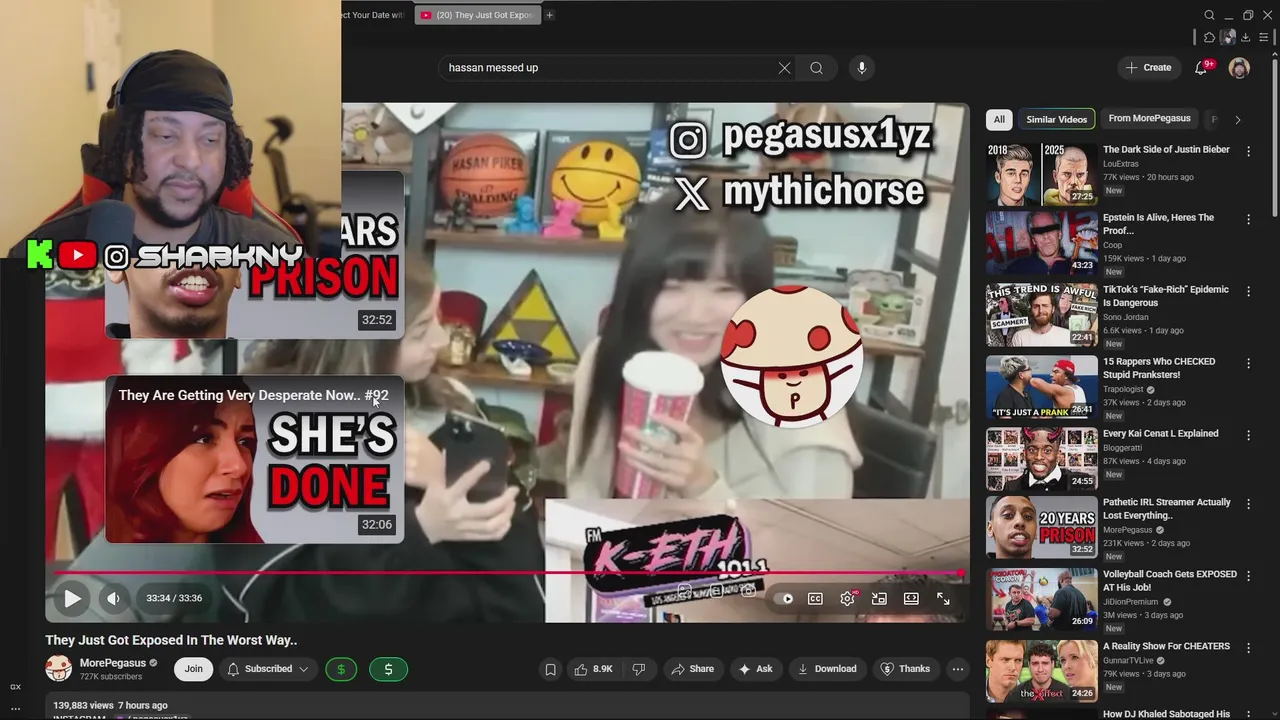Click the Ask button
This screenshot has height=720, width=1280.
[x=755, y=669]
